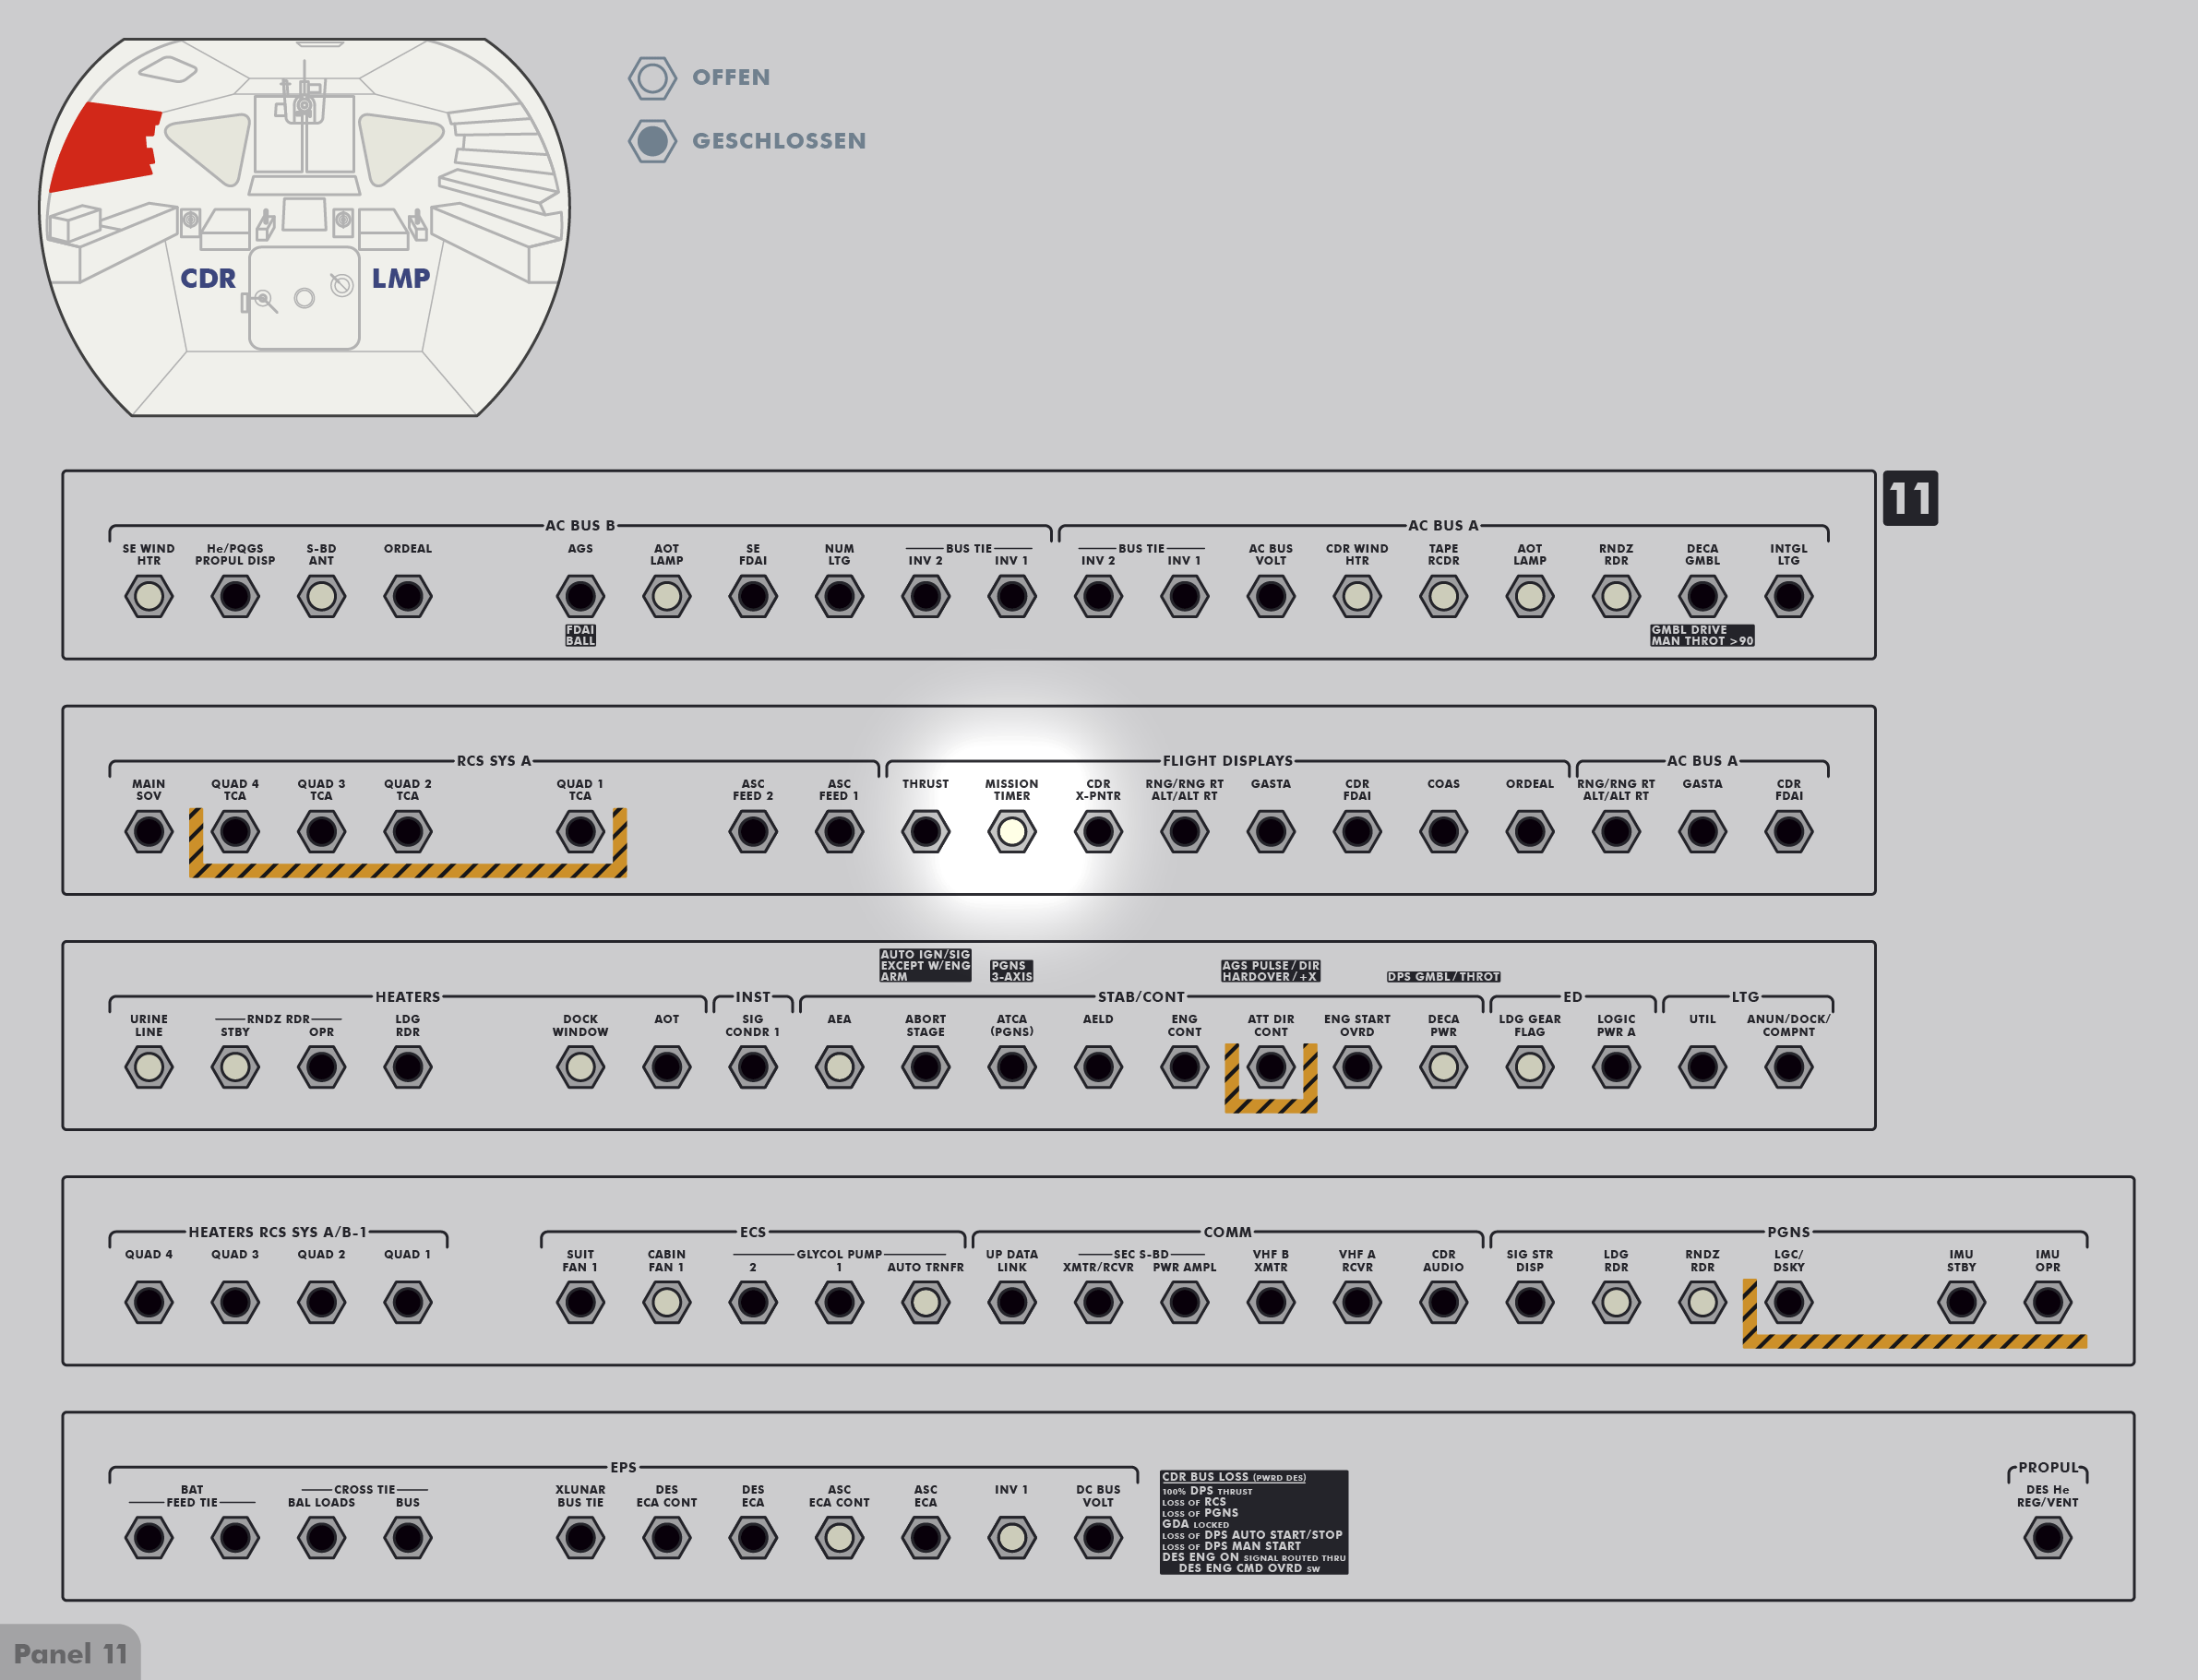The height and width of the screenshot is (1680, 2198).
Task: Click the CDR BUS LOSS info placard
Action: click(1253, 1522)
